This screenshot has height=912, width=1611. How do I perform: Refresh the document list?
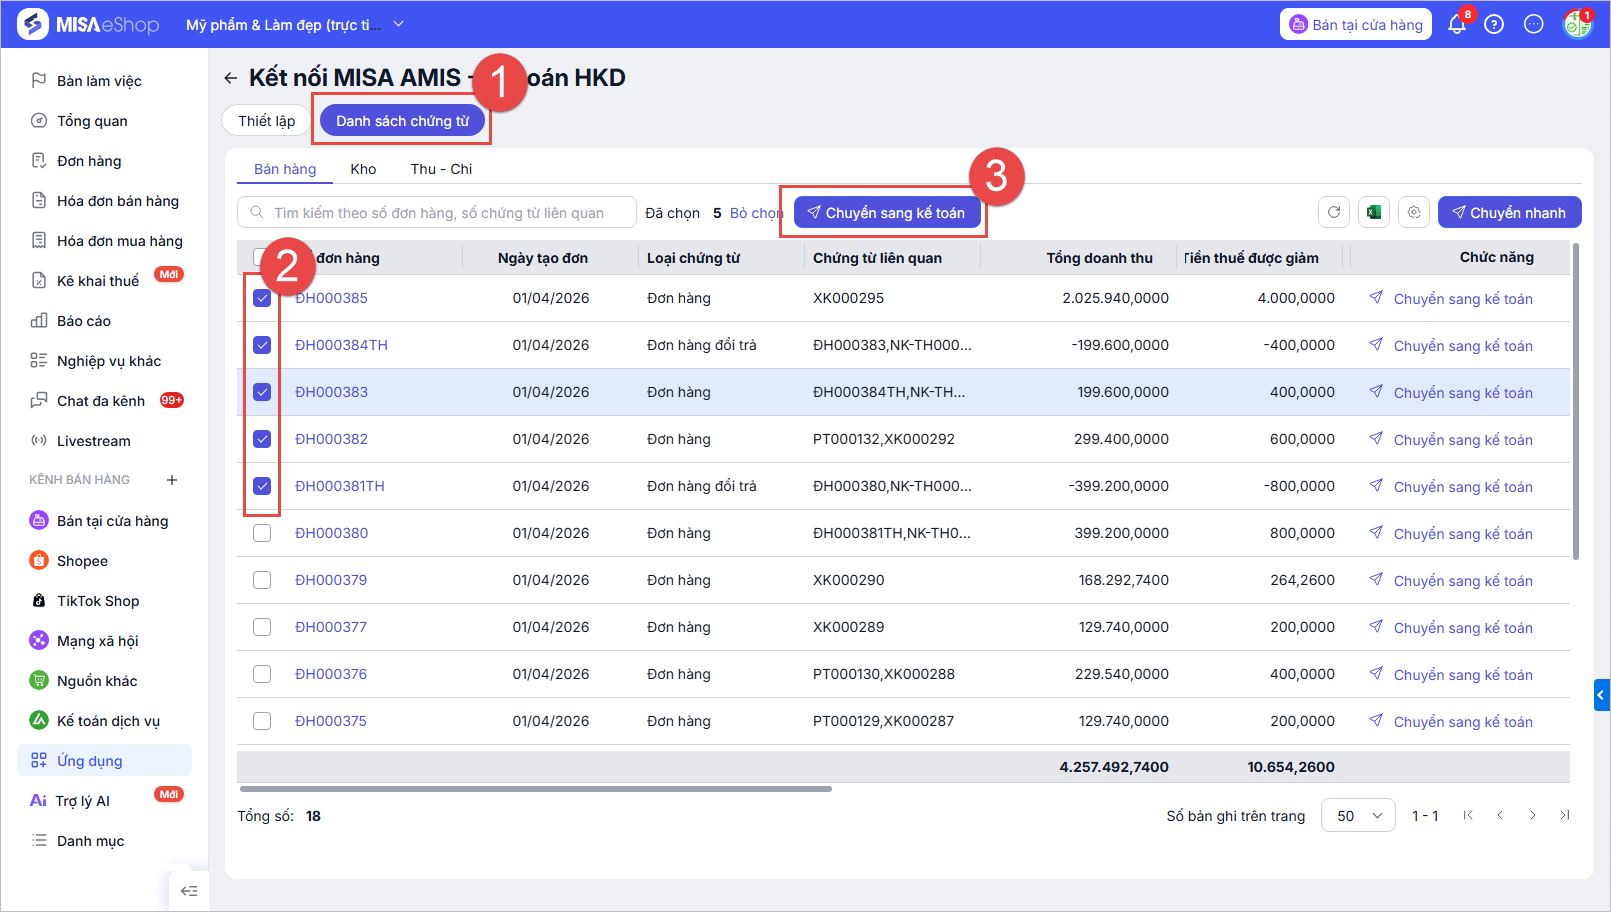tap(1334, 212)
